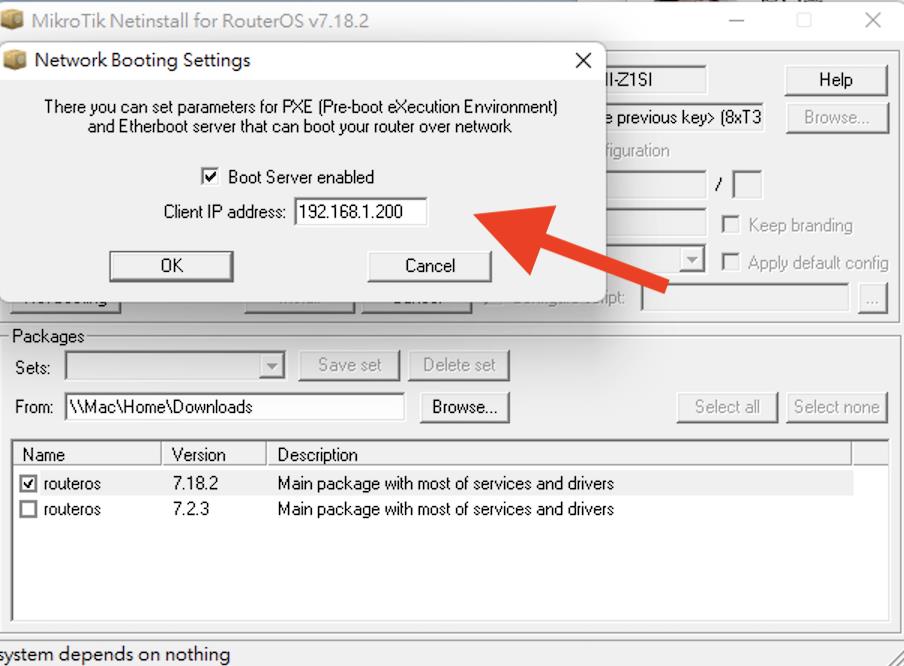Click the Netinstall app icon in title bar
The image size is (904, 666).
coord(13,20)
